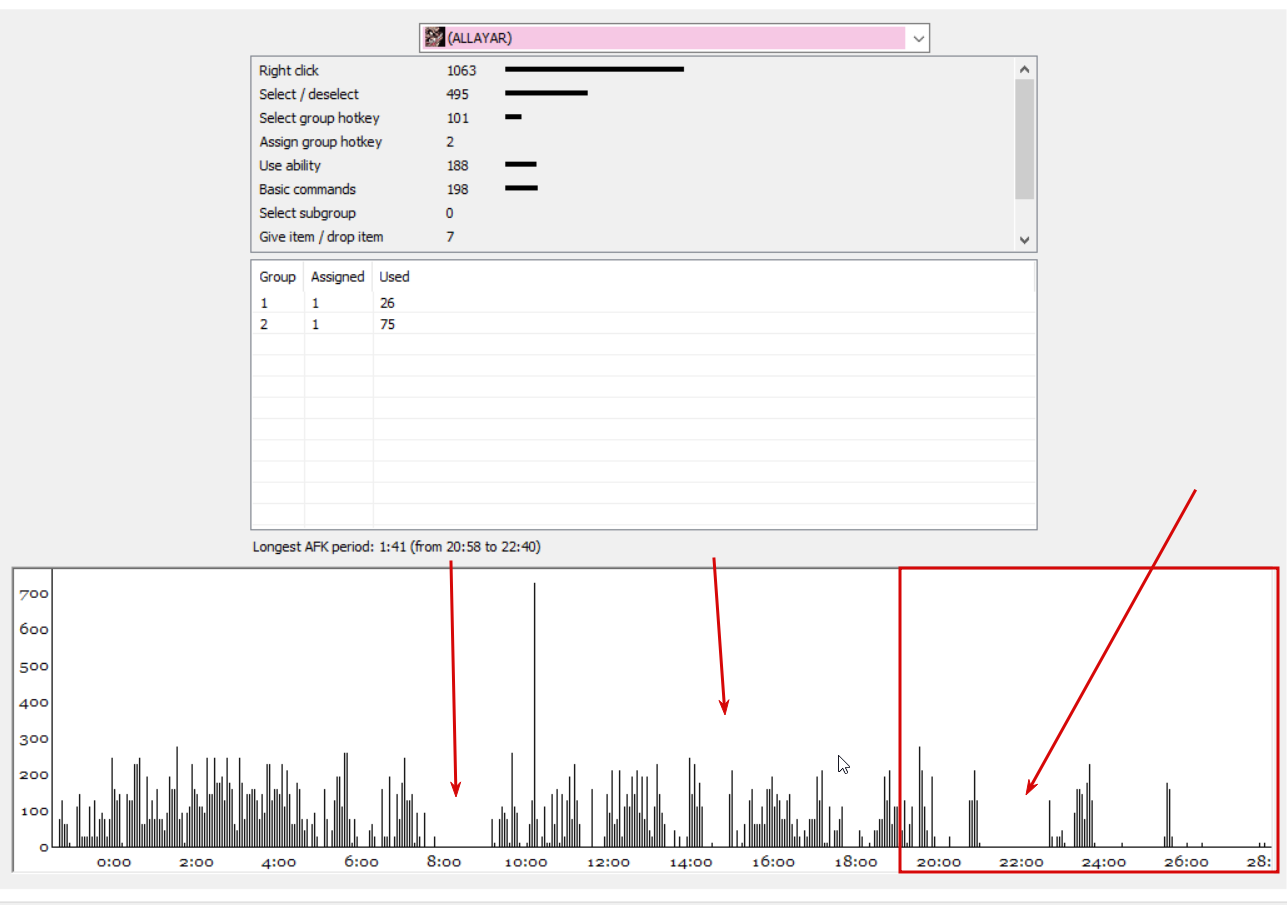
Task: Click the player portrait icon beside (ALLAYAR)
Action: click(x=434, y=38)
